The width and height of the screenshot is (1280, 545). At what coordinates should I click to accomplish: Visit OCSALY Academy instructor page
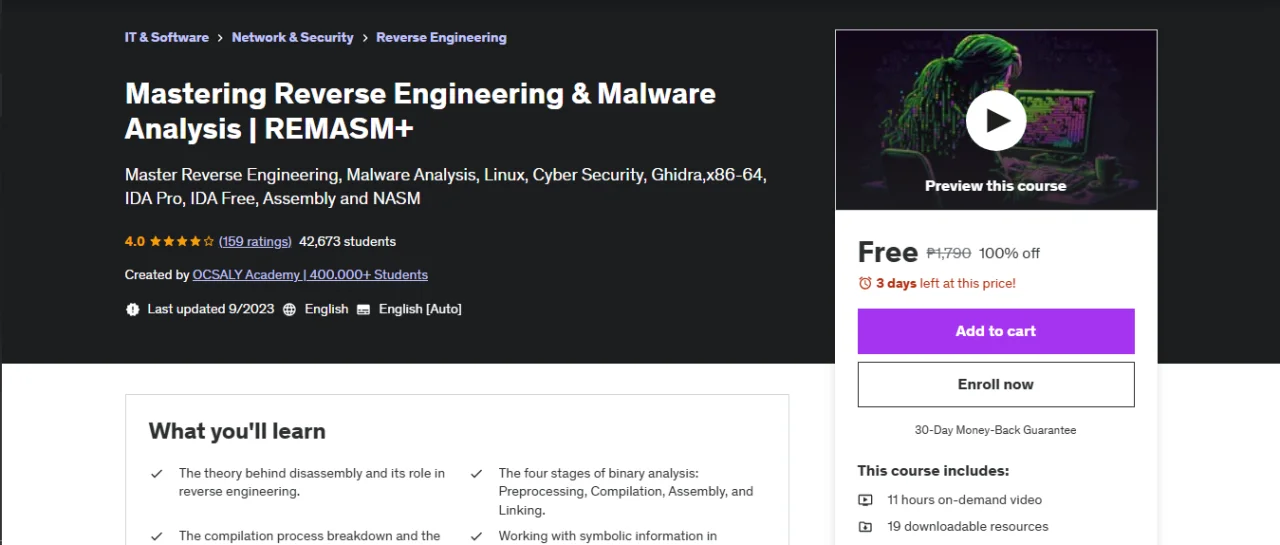(310, 274)
